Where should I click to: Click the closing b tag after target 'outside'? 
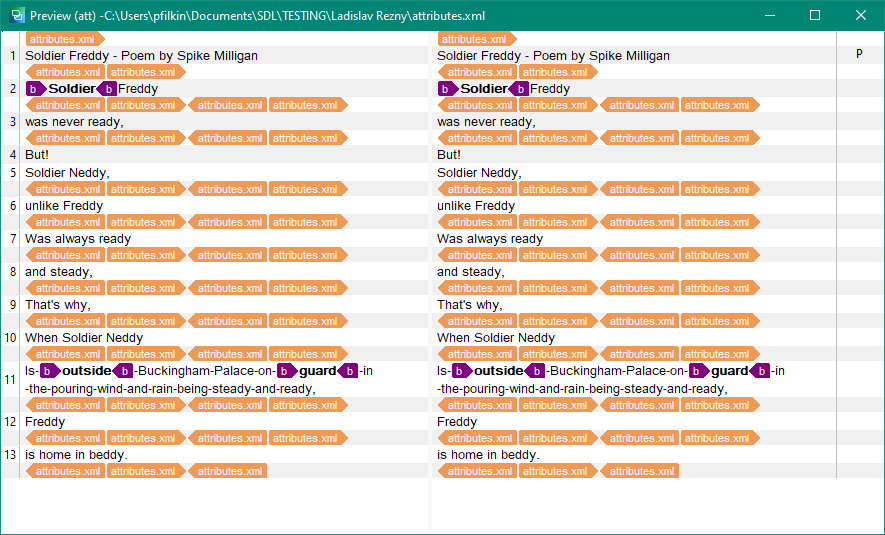pyautogui.click(x=534, y=371)
